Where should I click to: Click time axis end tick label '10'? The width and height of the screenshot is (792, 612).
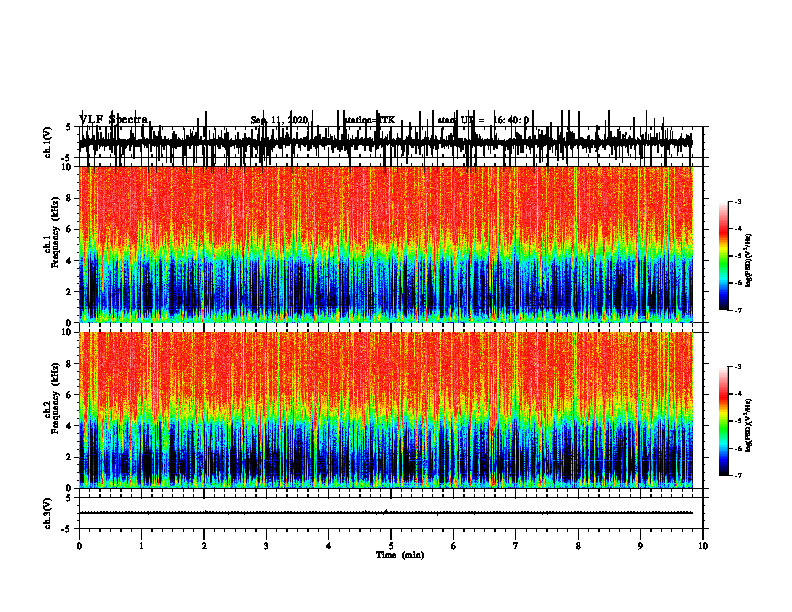coord(703,546)
